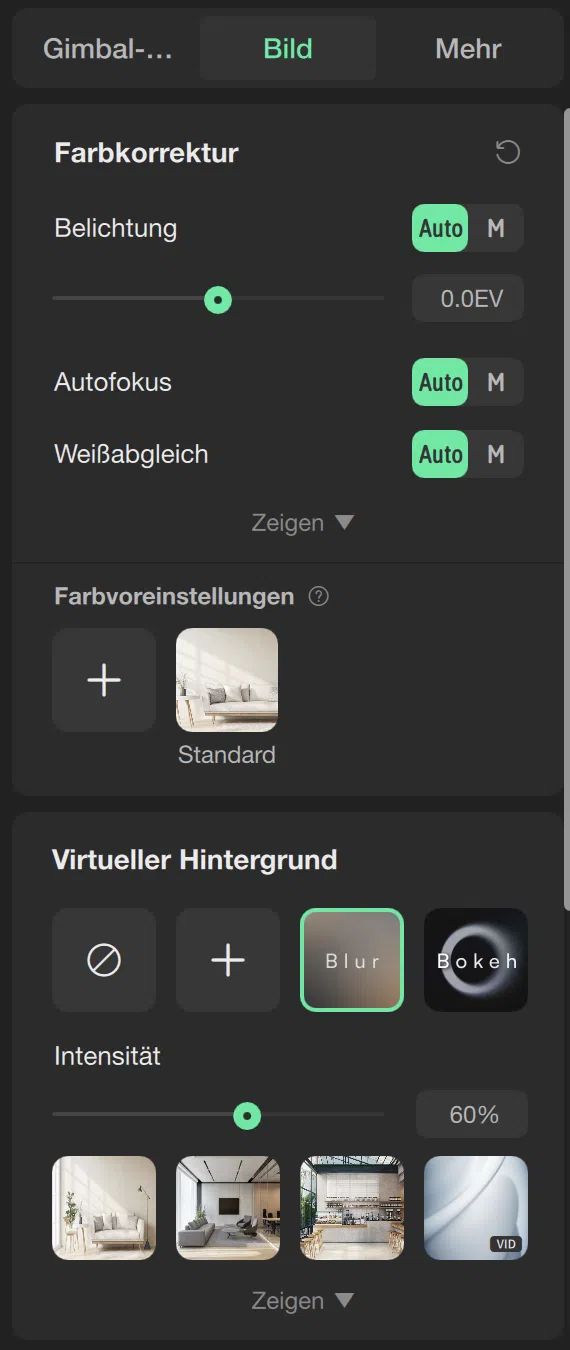Set Weißabgleich to Auto

(440, 454)
